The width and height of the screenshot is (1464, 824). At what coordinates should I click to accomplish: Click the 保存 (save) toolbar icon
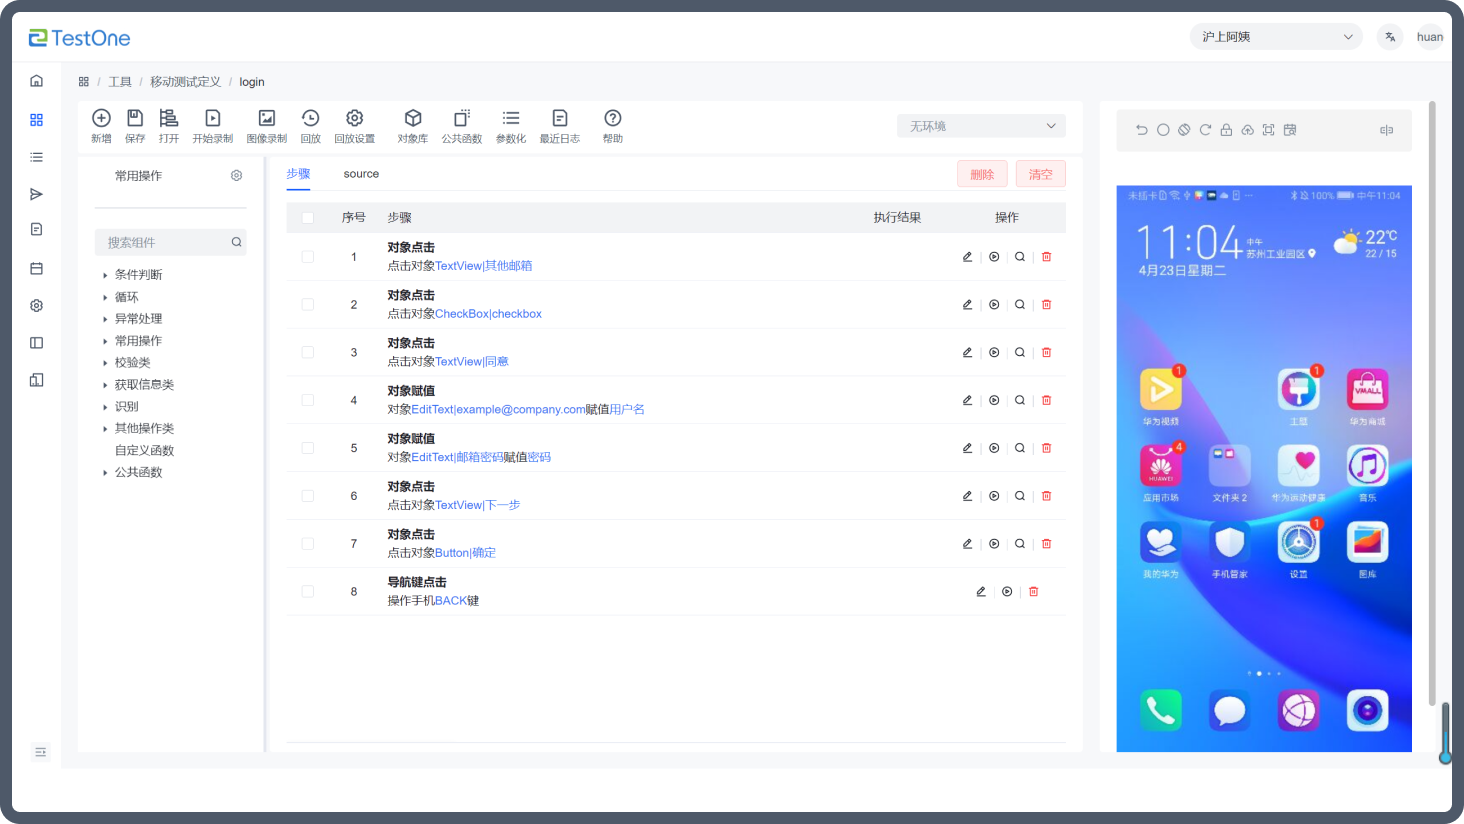click(x=135, y=119)
